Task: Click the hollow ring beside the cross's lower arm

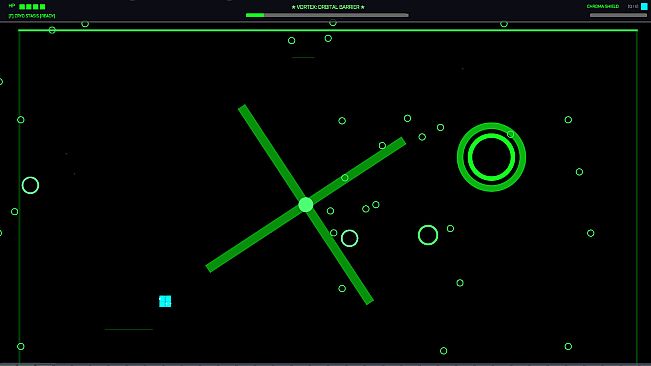Action: click(349, 238)
